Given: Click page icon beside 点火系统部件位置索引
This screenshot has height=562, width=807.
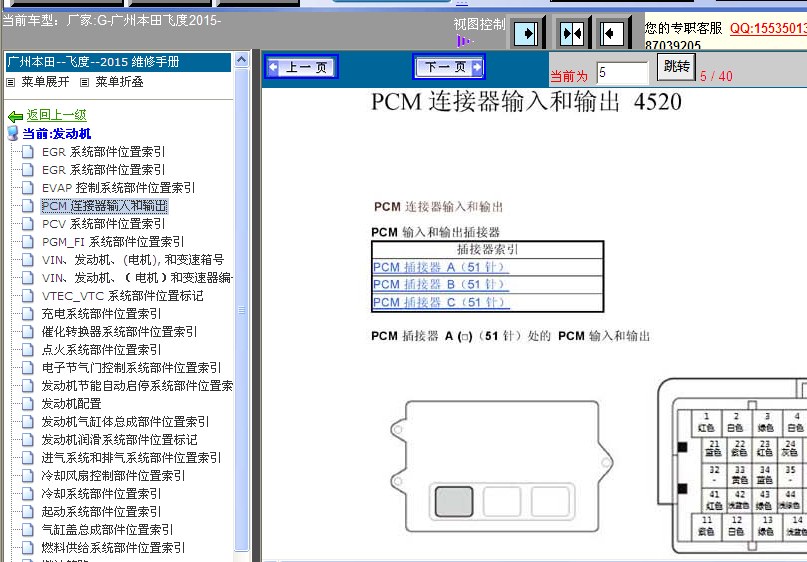Looking at the screenshot, I should point(28,350).
